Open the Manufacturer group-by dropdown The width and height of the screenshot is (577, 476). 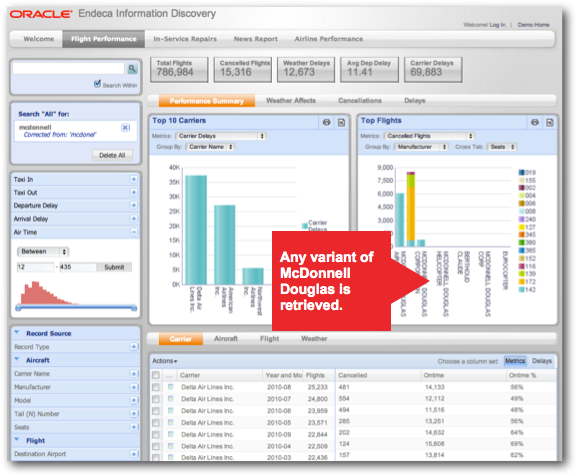(x=421, y=147)
